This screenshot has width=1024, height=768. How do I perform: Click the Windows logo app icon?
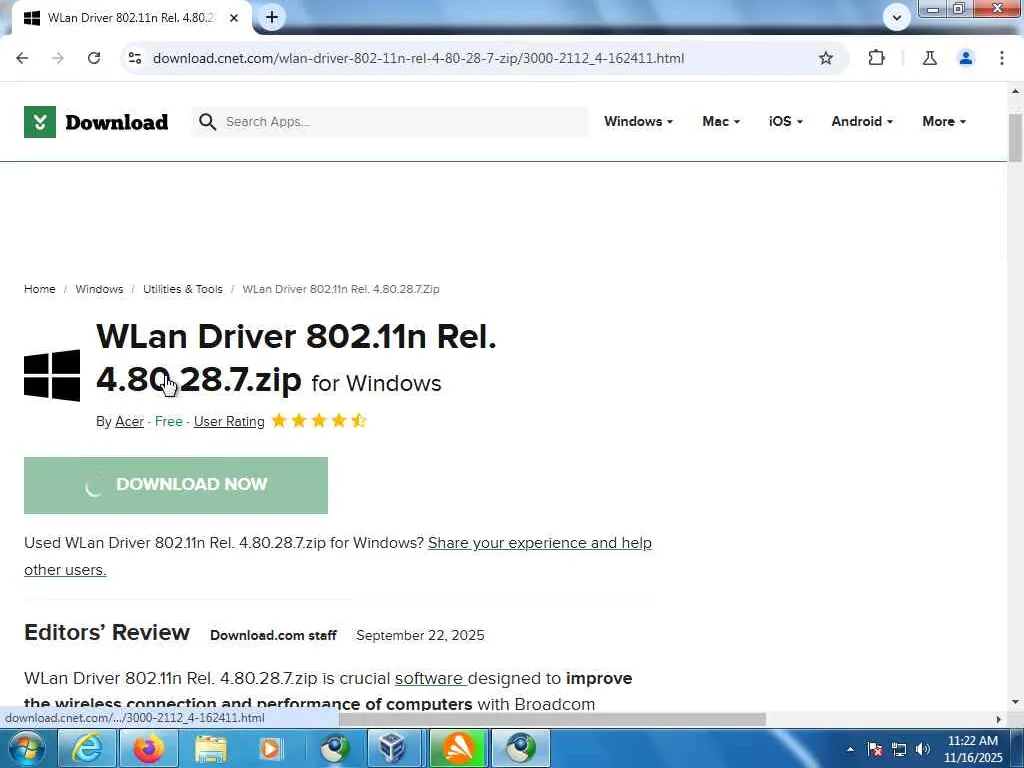(x=52, y=376)
